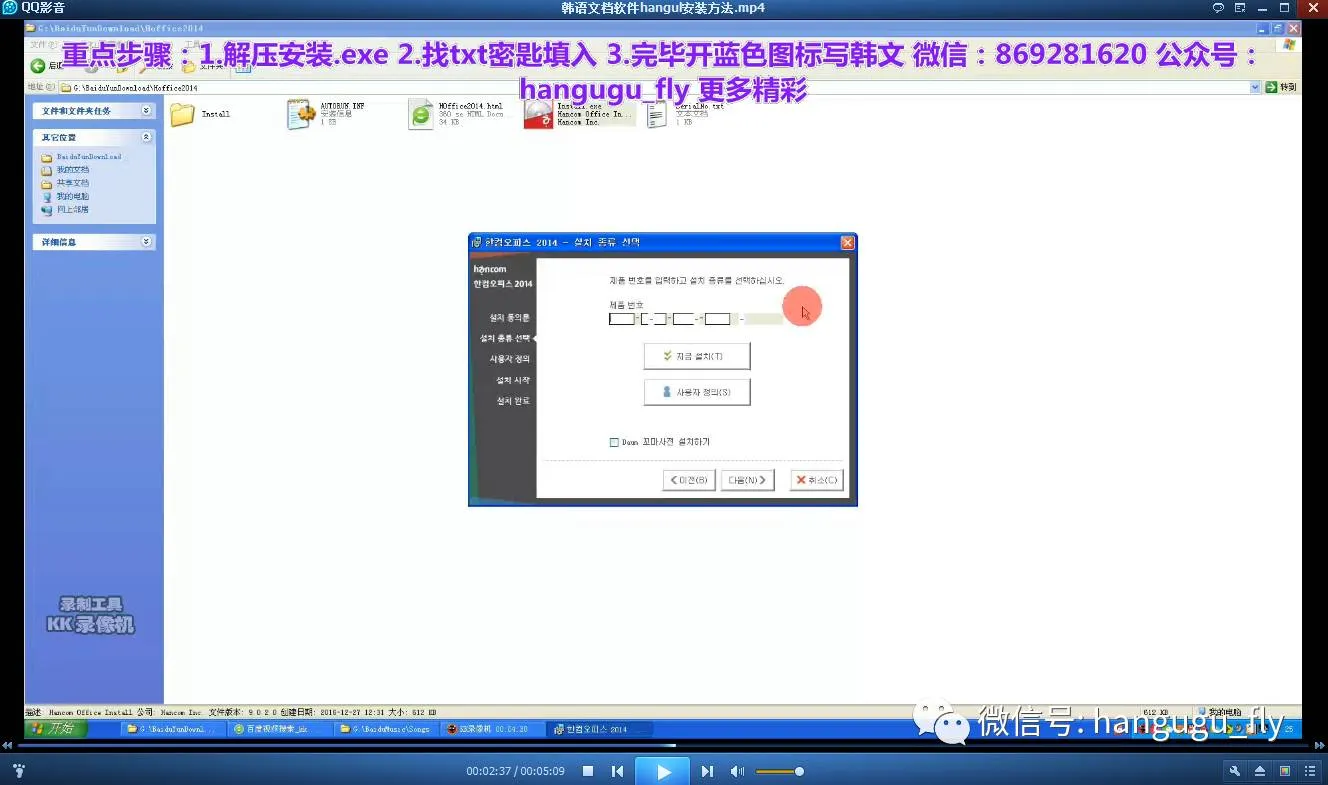
Task: Play the video in QQ Player
Action: click(x=664, y=771)
